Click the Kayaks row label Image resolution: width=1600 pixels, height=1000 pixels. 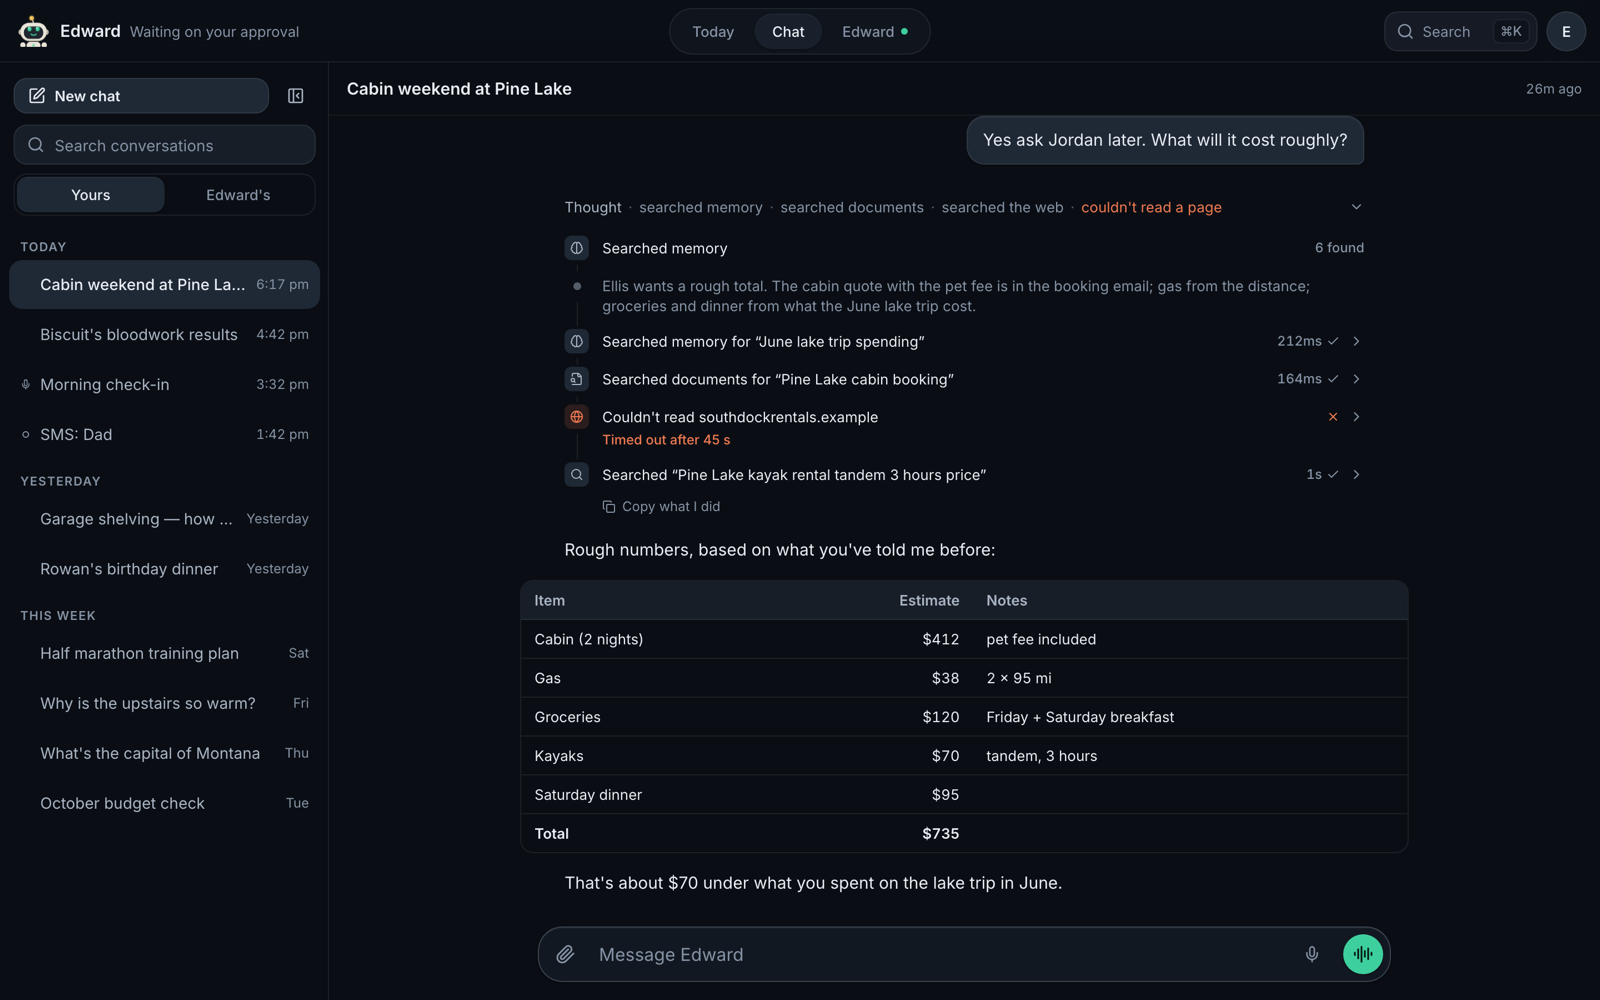(558, 756)
